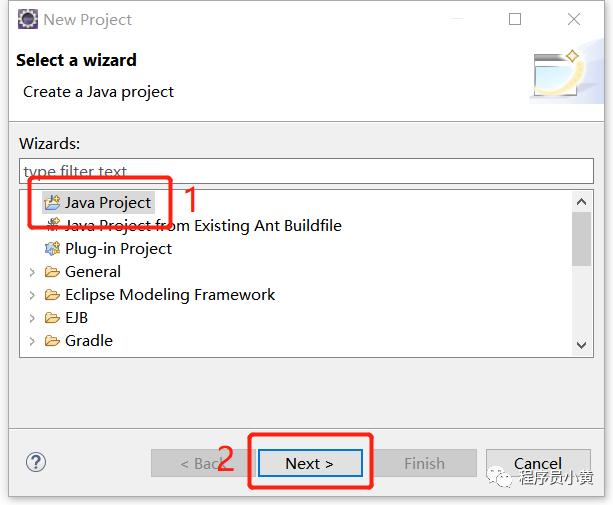Open the help question mark icon

(36, 462)
